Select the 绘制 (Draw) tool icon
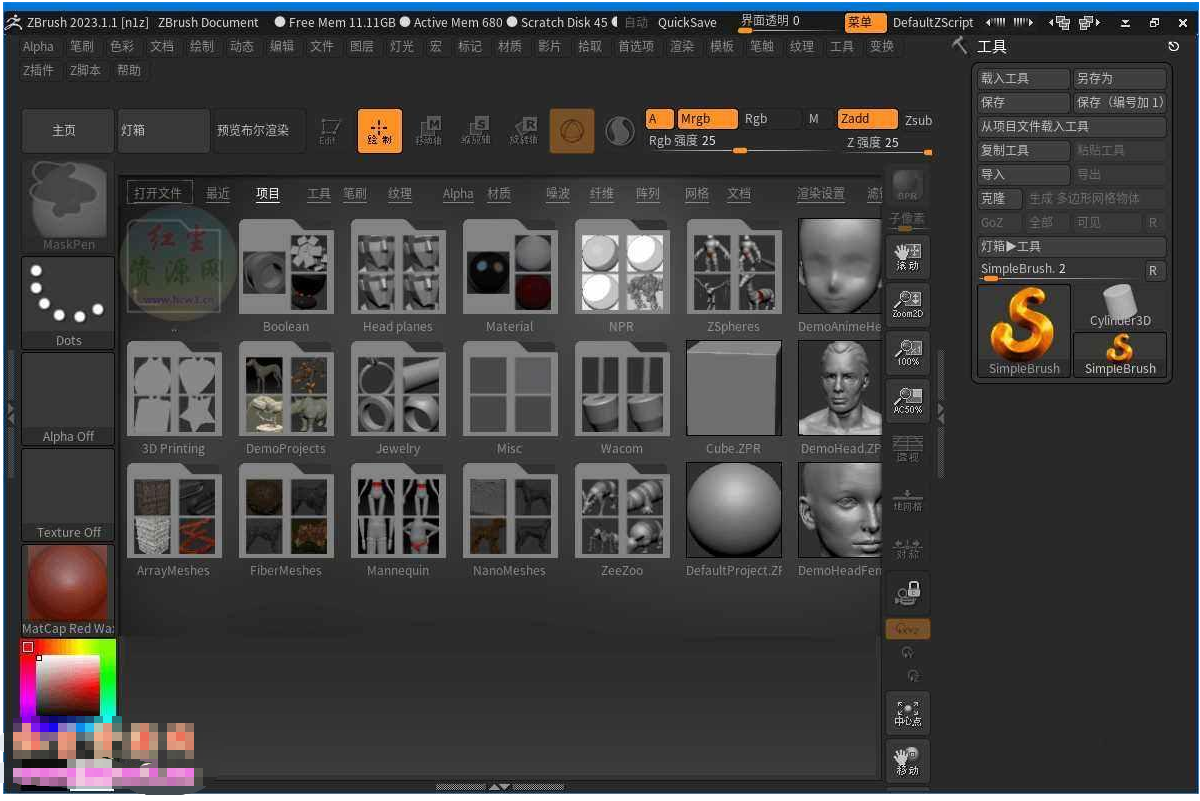 click(380, 131)
